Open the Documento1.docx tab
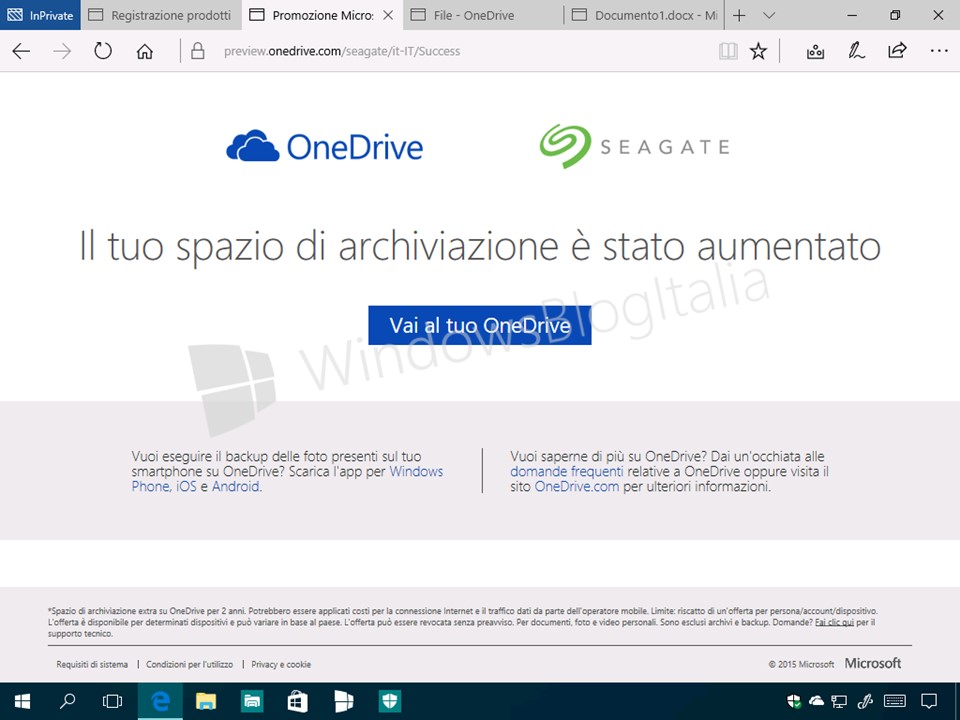This screenshot has height=720, width=960. 644,15
